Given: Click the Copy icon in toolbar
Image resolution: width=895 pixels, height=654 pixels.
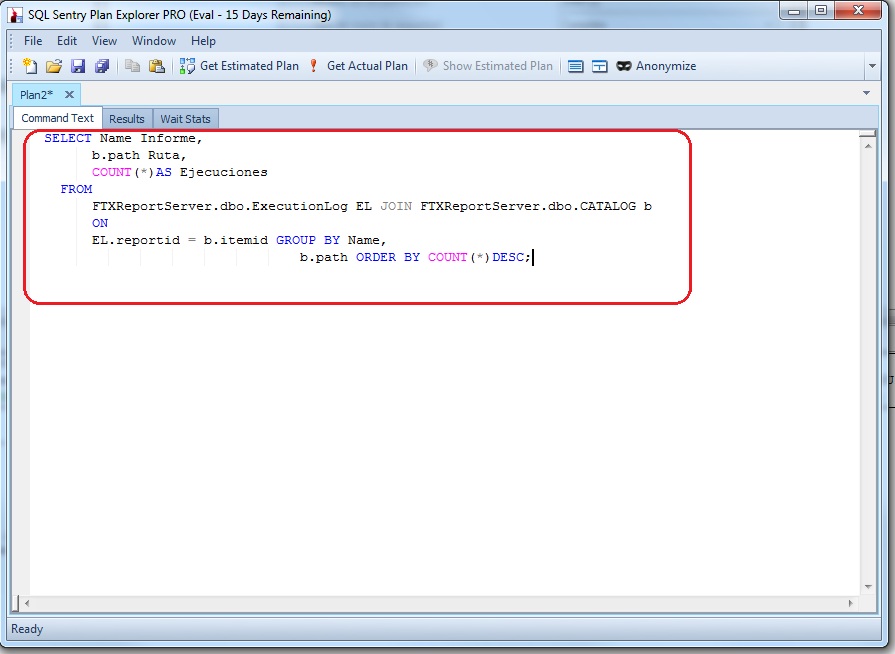Looking at the screenshot, I should point(133,66).
